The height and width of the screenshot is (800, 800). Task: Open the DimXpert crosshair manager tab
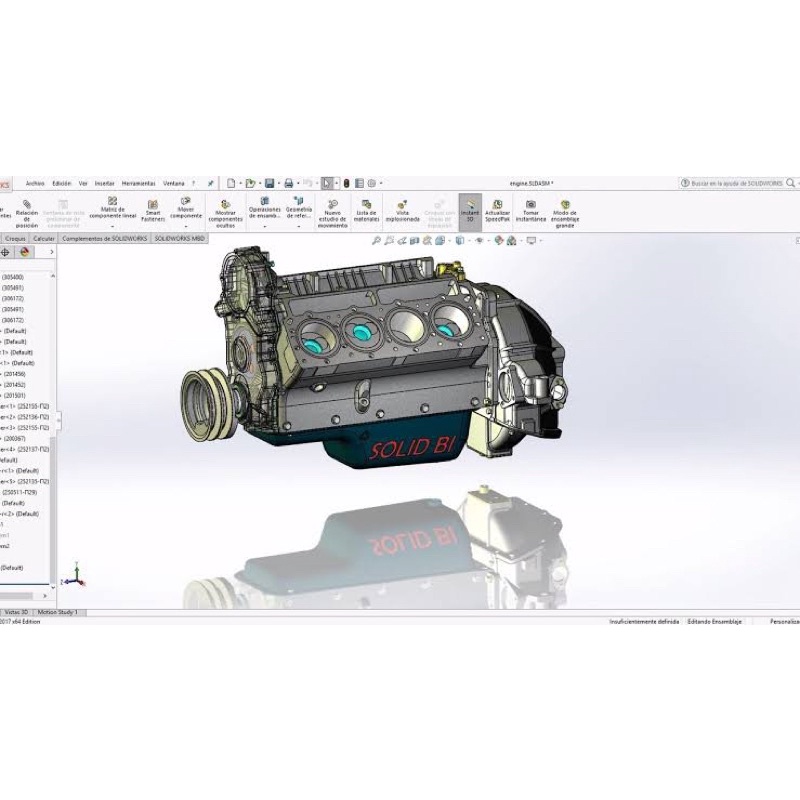click(x=5, y=252)
